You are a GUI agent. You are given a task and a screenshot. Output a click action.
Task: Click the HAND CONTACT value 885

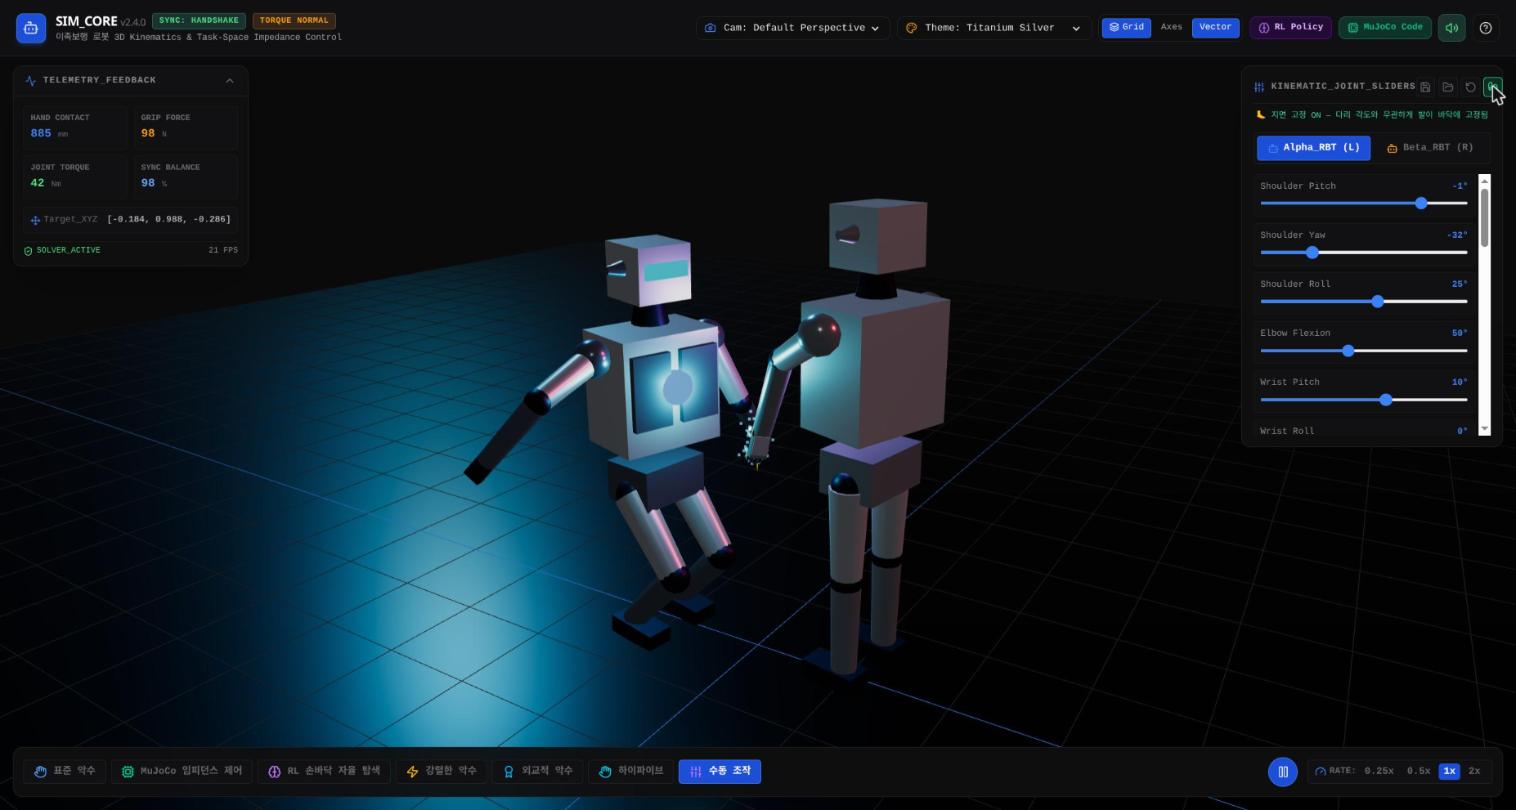pos(41,133)
